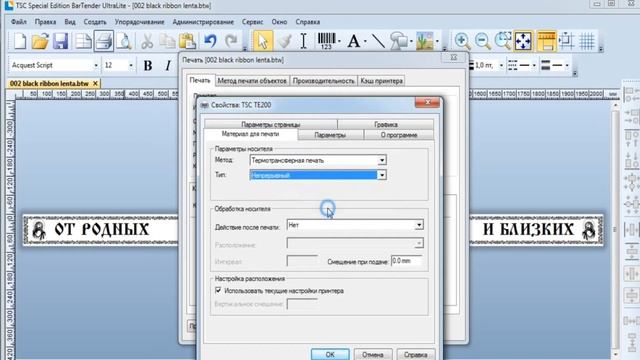Open a file with the folder icon
Image resolution: width=640 pixels, height=360 pixels.
pyautogui.click(x=40, y=41)
